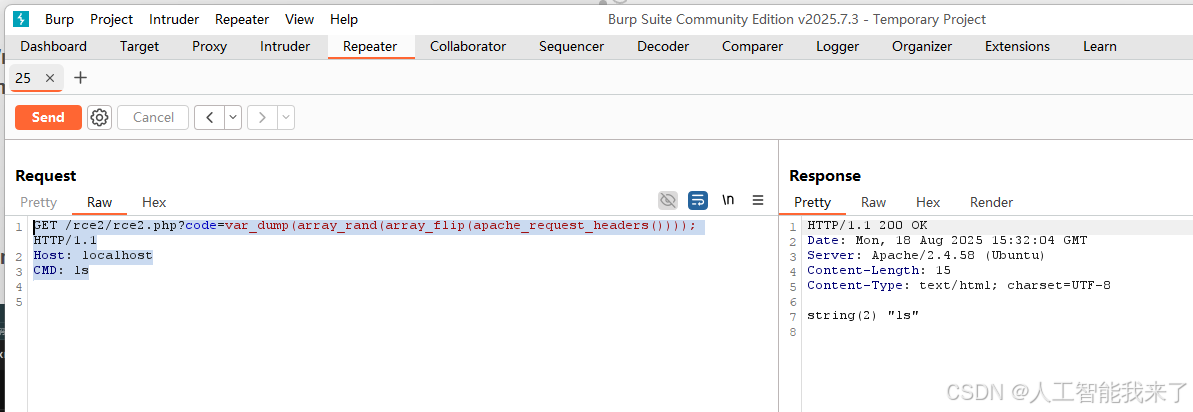Select Response Render view tab
1193x412 pixels.
pos(991,202)
